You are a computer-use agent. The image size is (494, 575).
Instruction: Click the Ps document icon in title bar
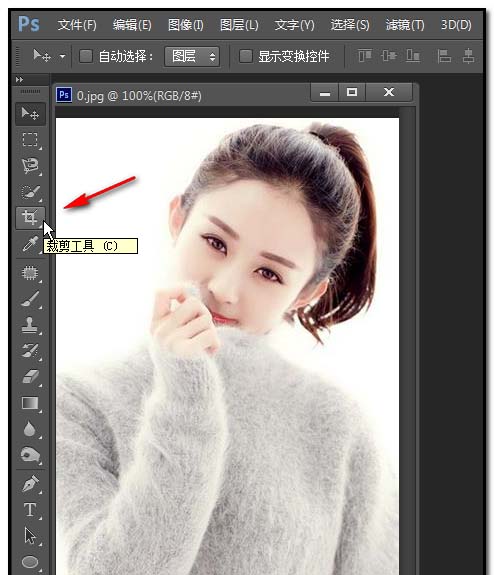click(x=64, y=95)
